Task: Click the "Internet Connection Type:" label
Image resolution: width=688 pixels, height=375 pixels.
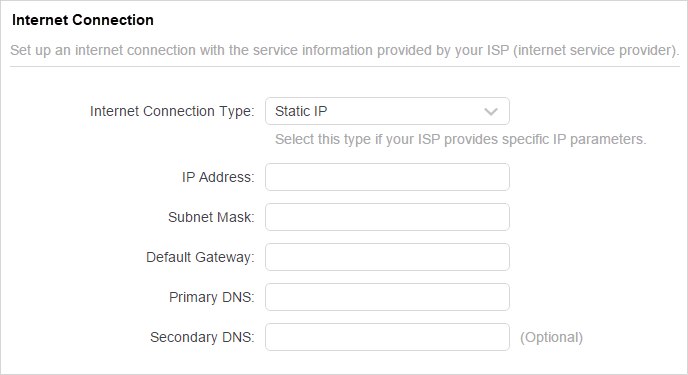Action: 172,111
